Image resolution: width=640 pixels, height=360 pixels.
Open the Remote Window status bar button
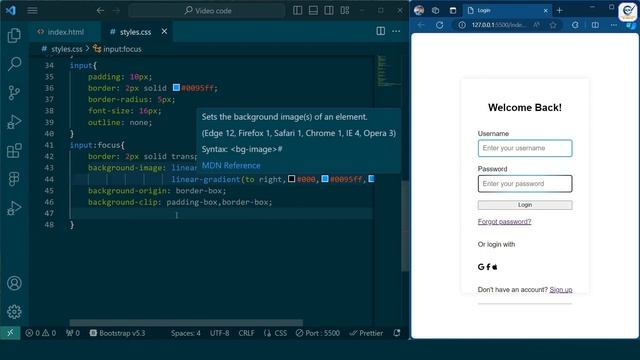10,333
